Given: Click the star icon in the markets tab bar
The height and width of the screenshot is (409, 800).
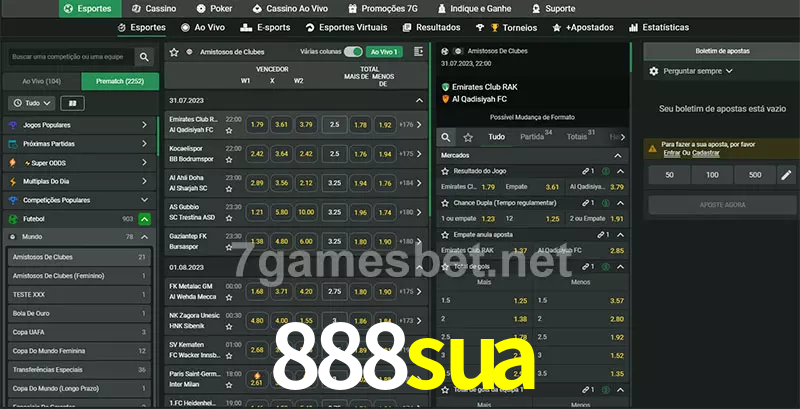Looking at the screenshot, I should click(x=469, y=136).
